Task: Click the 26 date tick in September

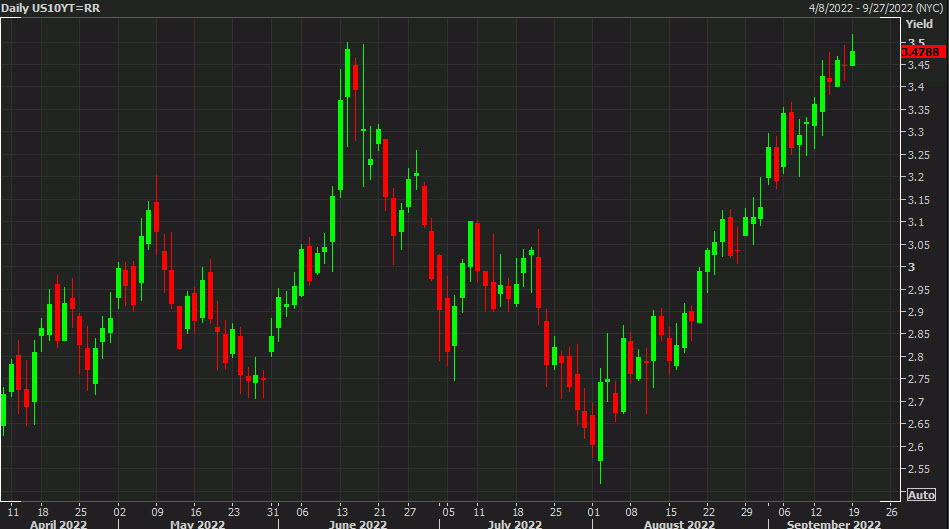Action: click(x=889, y=508)
